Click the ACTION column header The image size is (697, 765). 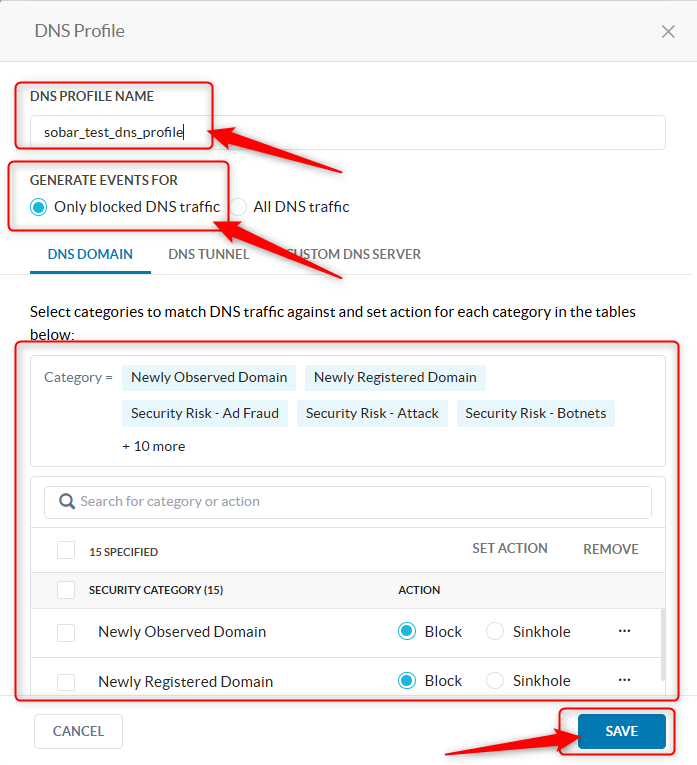(x=419, y=590)
